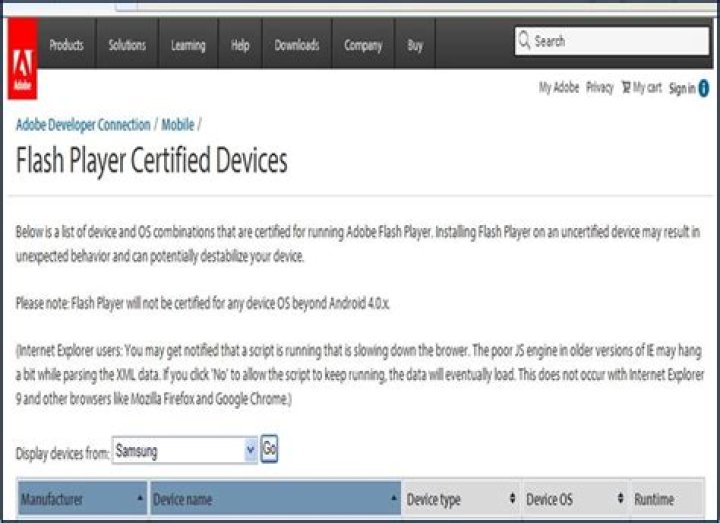
Task: Sort by Manufacturer column arrow
Action: coord(140,498)
